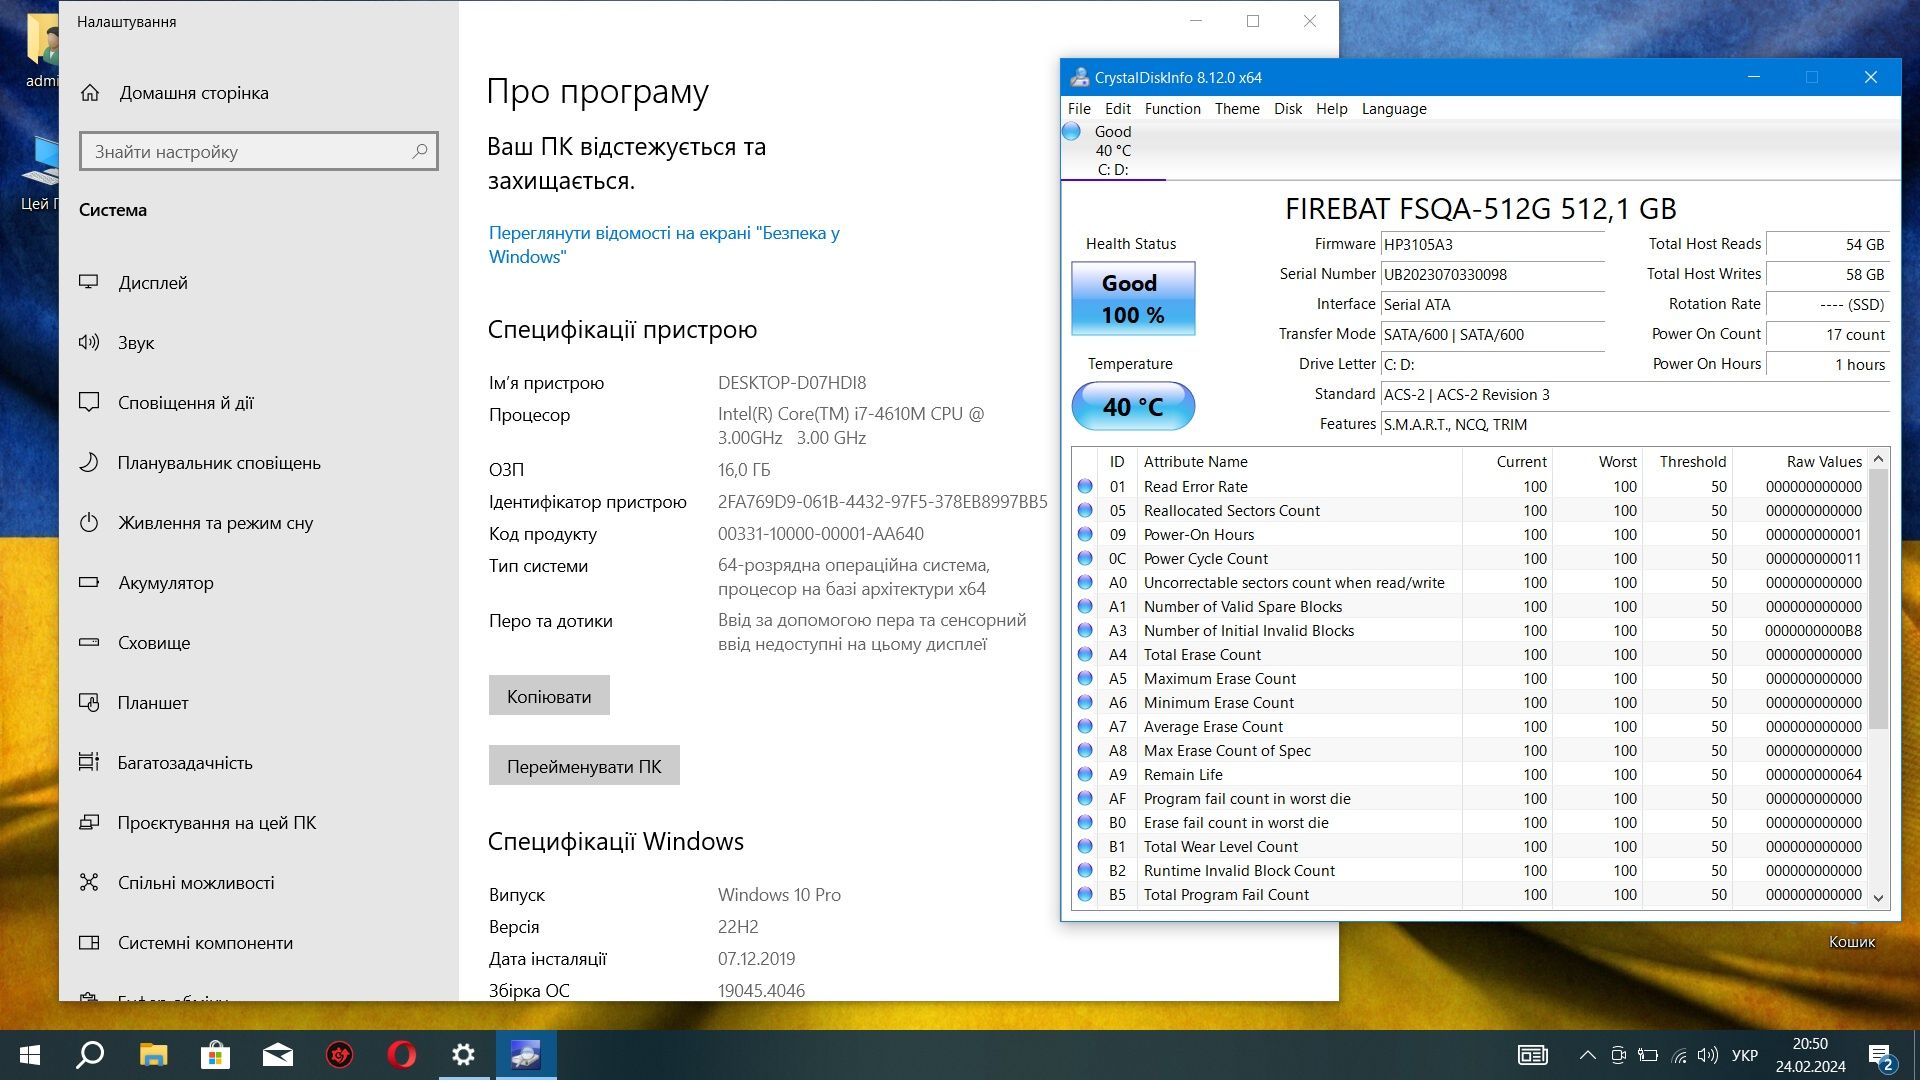Click 'Перейменувати ПК' button
Screen dimensions: 1920x1080
[x=584, y=765]
